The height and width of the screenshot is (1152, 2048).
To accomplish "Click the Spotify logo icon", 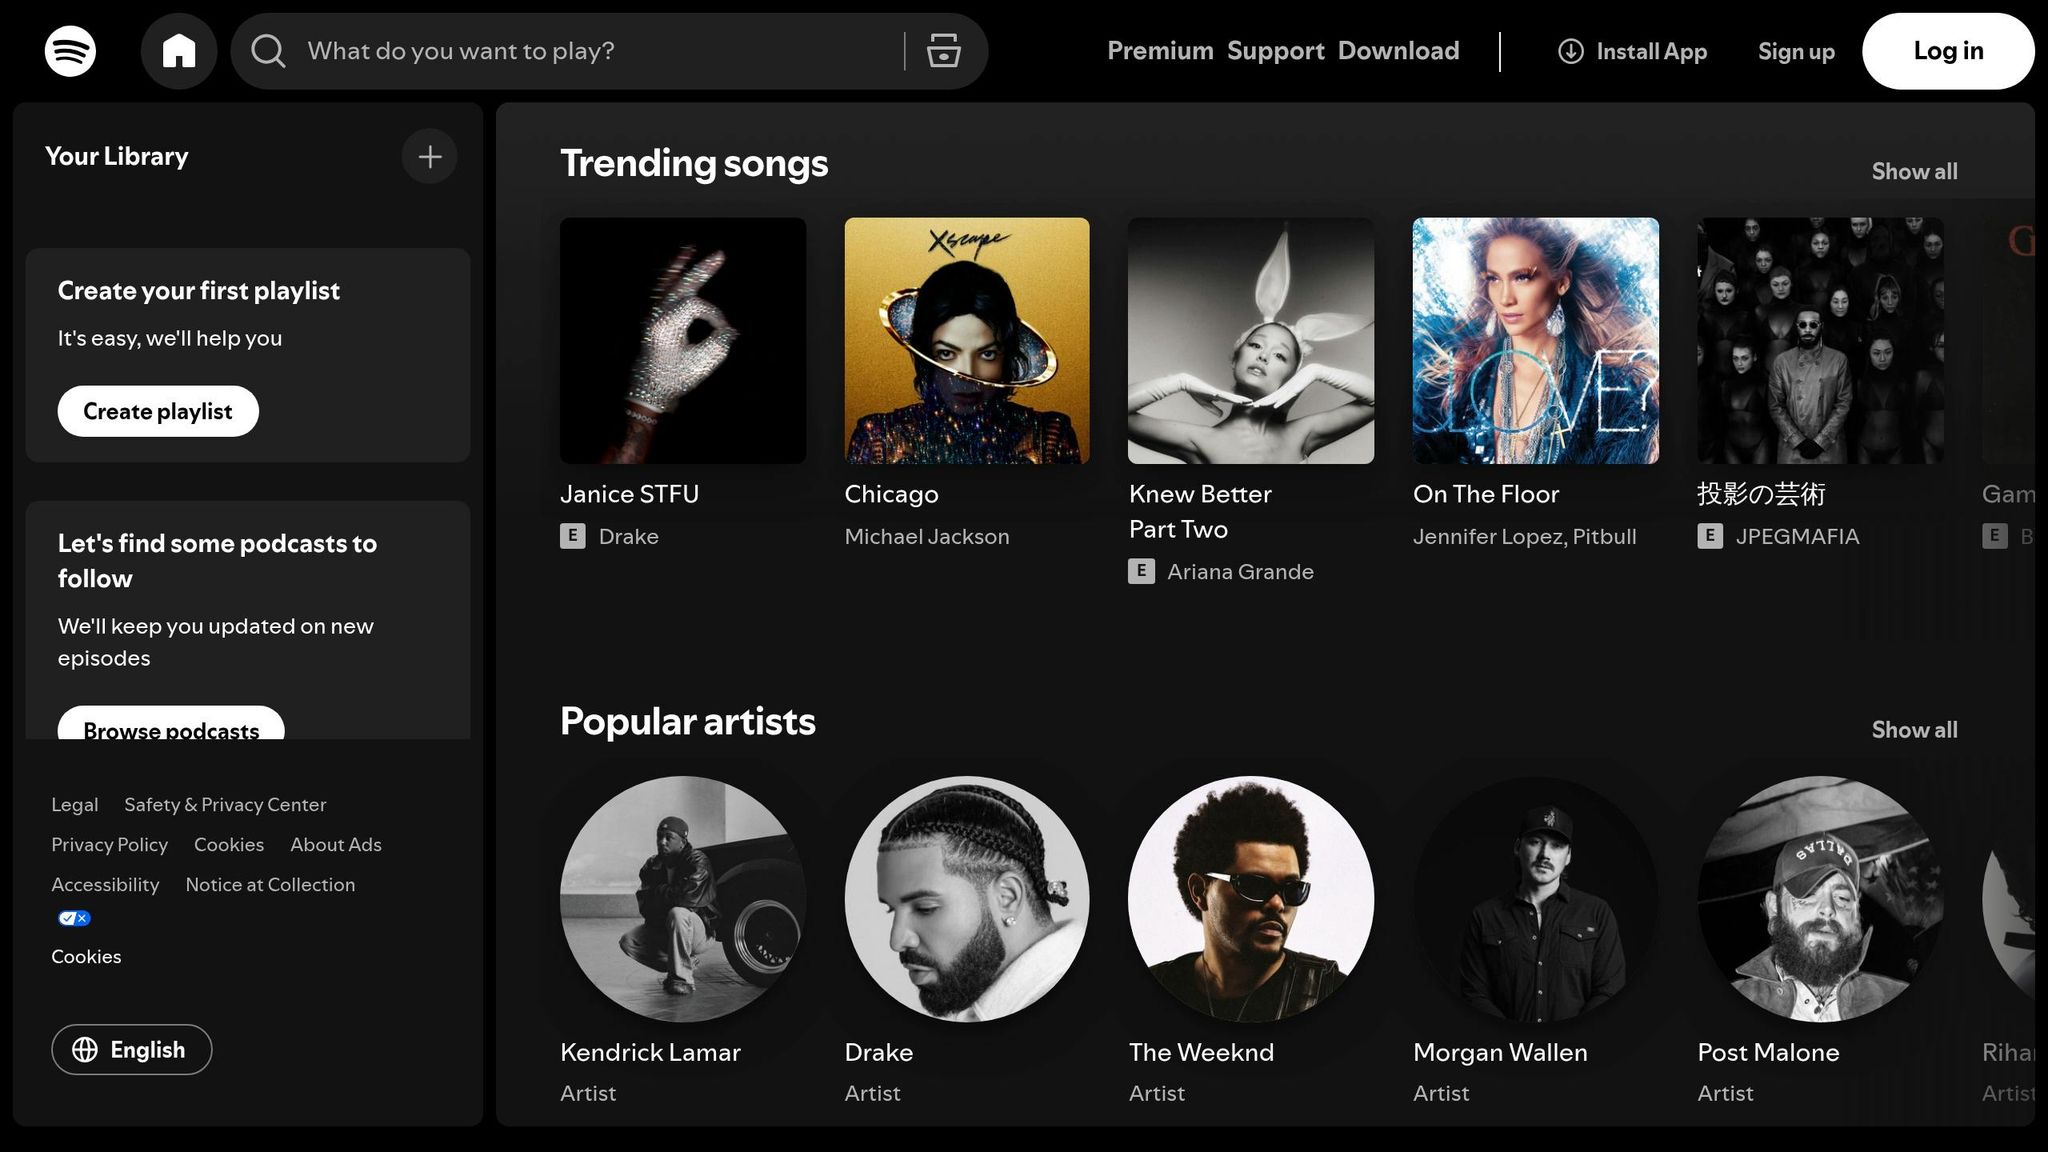I will [x=70, y=51].
